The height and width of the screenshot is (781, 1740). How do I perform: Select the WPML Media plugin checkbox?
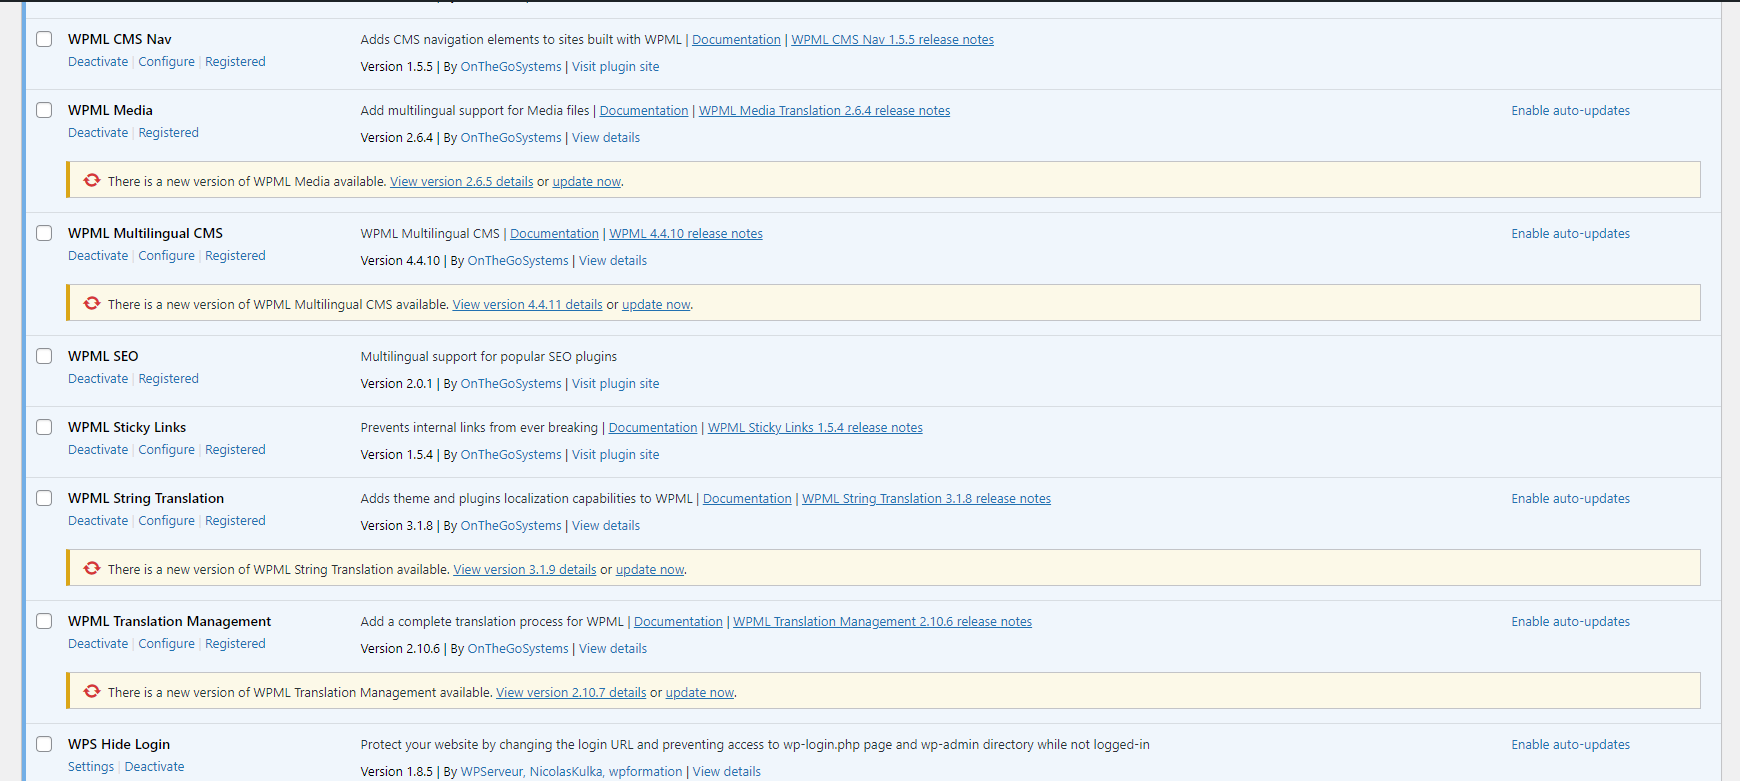click(x=44, y=110)
